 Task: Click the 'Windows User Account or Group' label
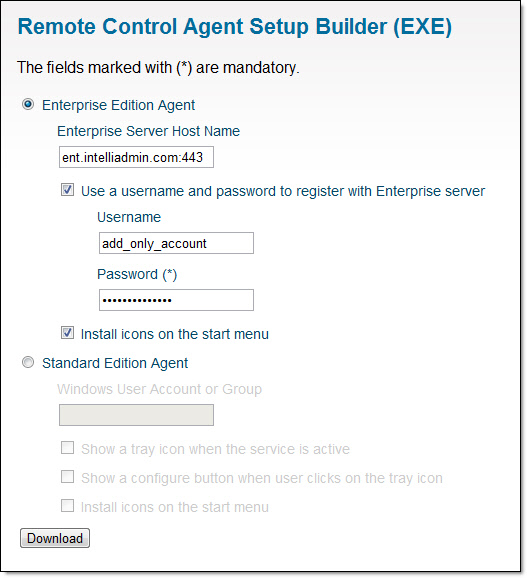[x=160, y=389]
